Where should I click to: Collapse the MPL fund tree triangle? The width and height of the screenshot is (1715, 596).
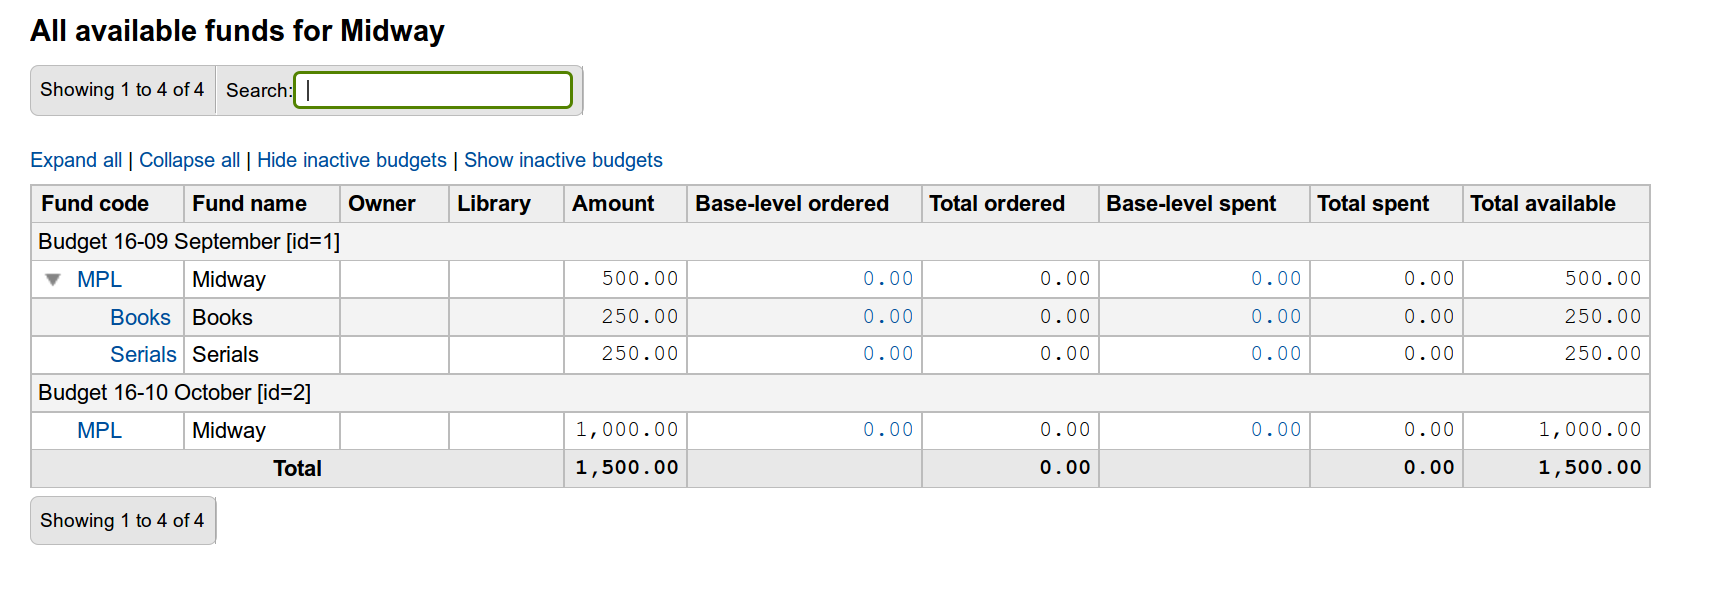click(53, 280)
